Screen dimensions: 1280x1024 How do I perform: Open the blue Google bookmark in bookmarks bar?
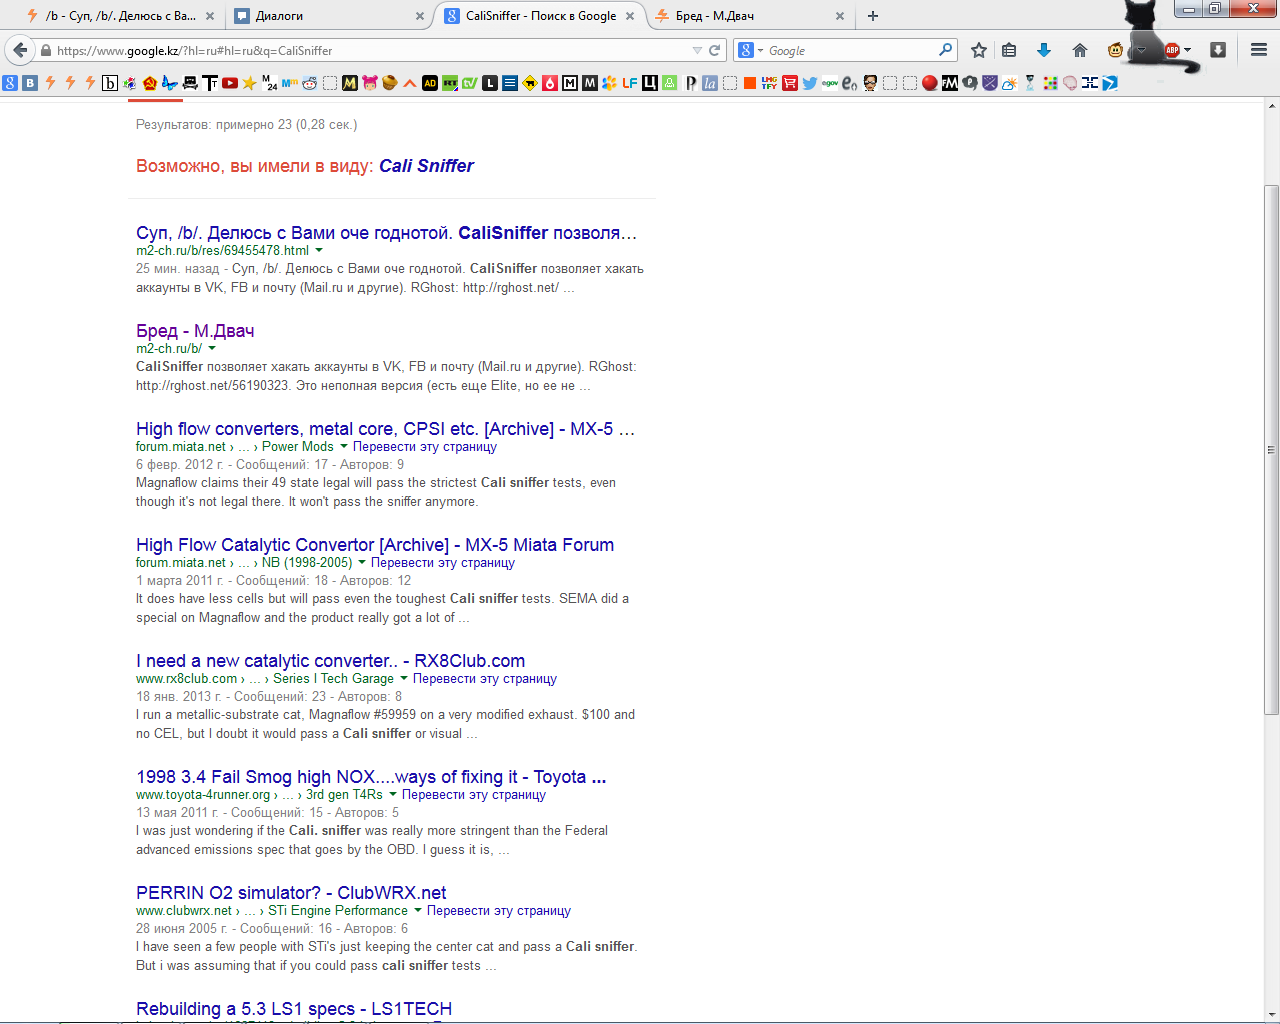click(10, 83)
